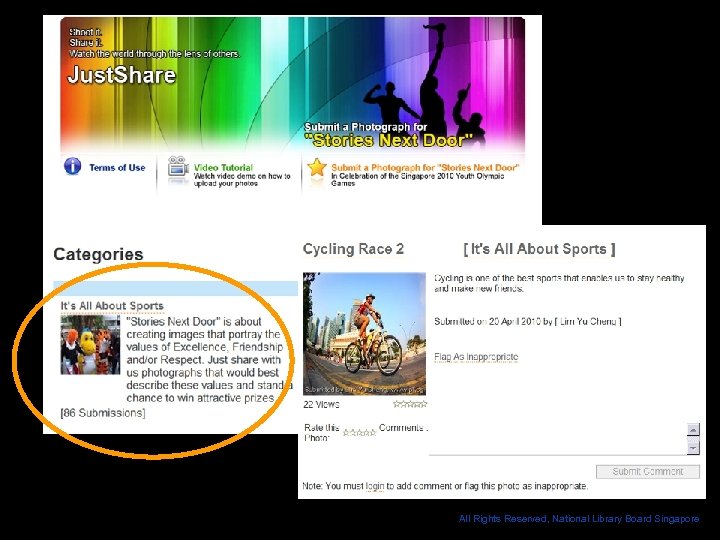This screenshot has height=540, width=720.
Task: Click inside the Comments text box
Action: [x=557, y=439]
